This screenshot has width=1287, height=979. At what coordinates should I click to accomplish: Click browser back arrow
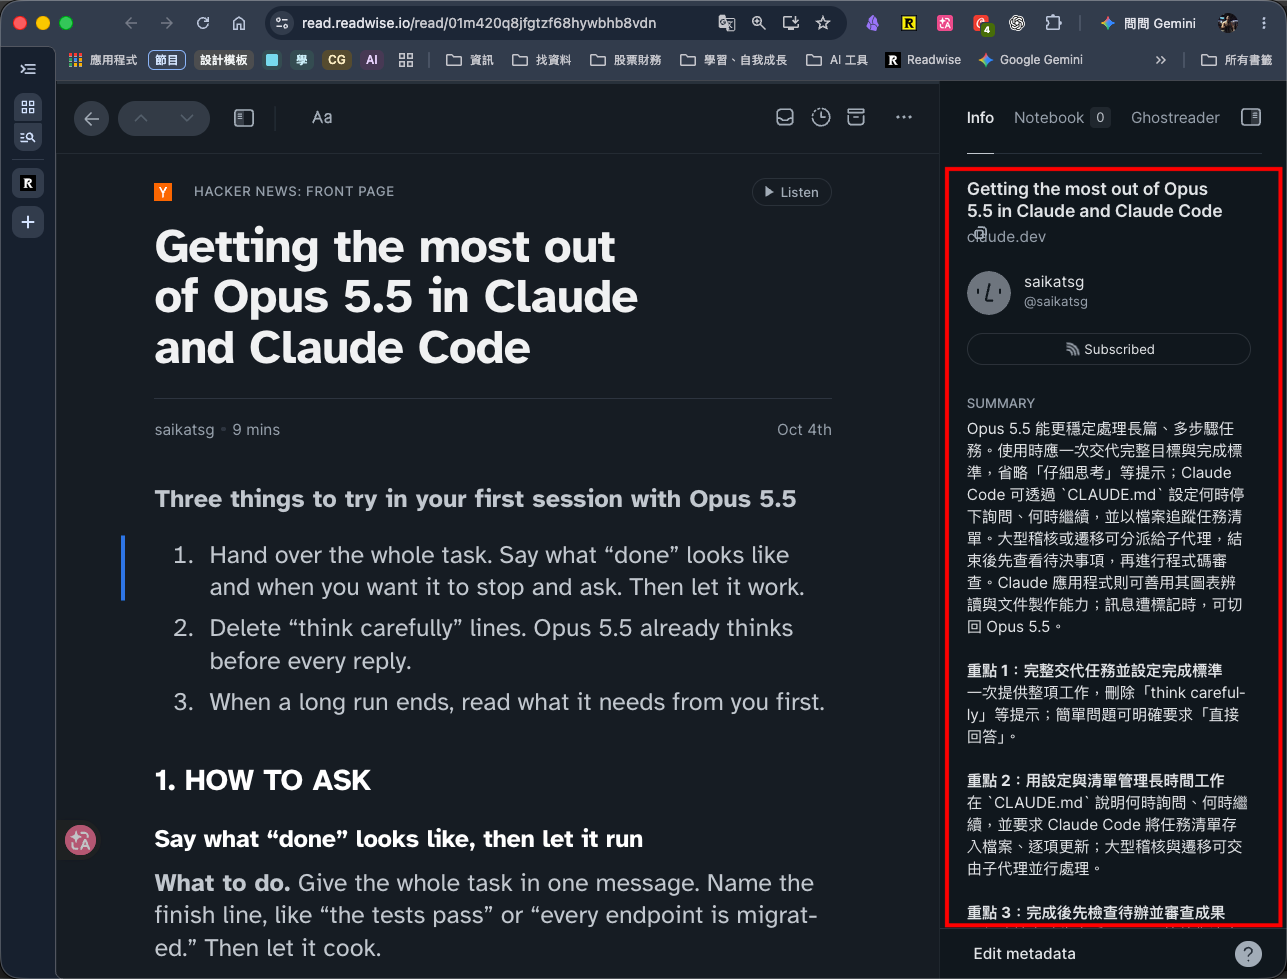pyautogui.click(x=131, y=23)
